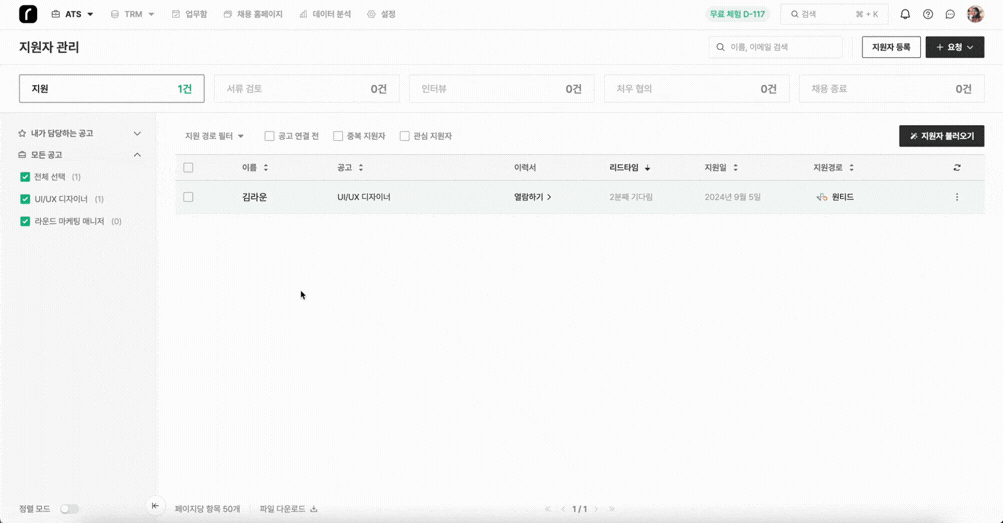The width and height of the screenshot is (1003, 523).
Task: Uncheck the UI/UX 디자이너 checkbox
Action: click(x=25, y=199)
